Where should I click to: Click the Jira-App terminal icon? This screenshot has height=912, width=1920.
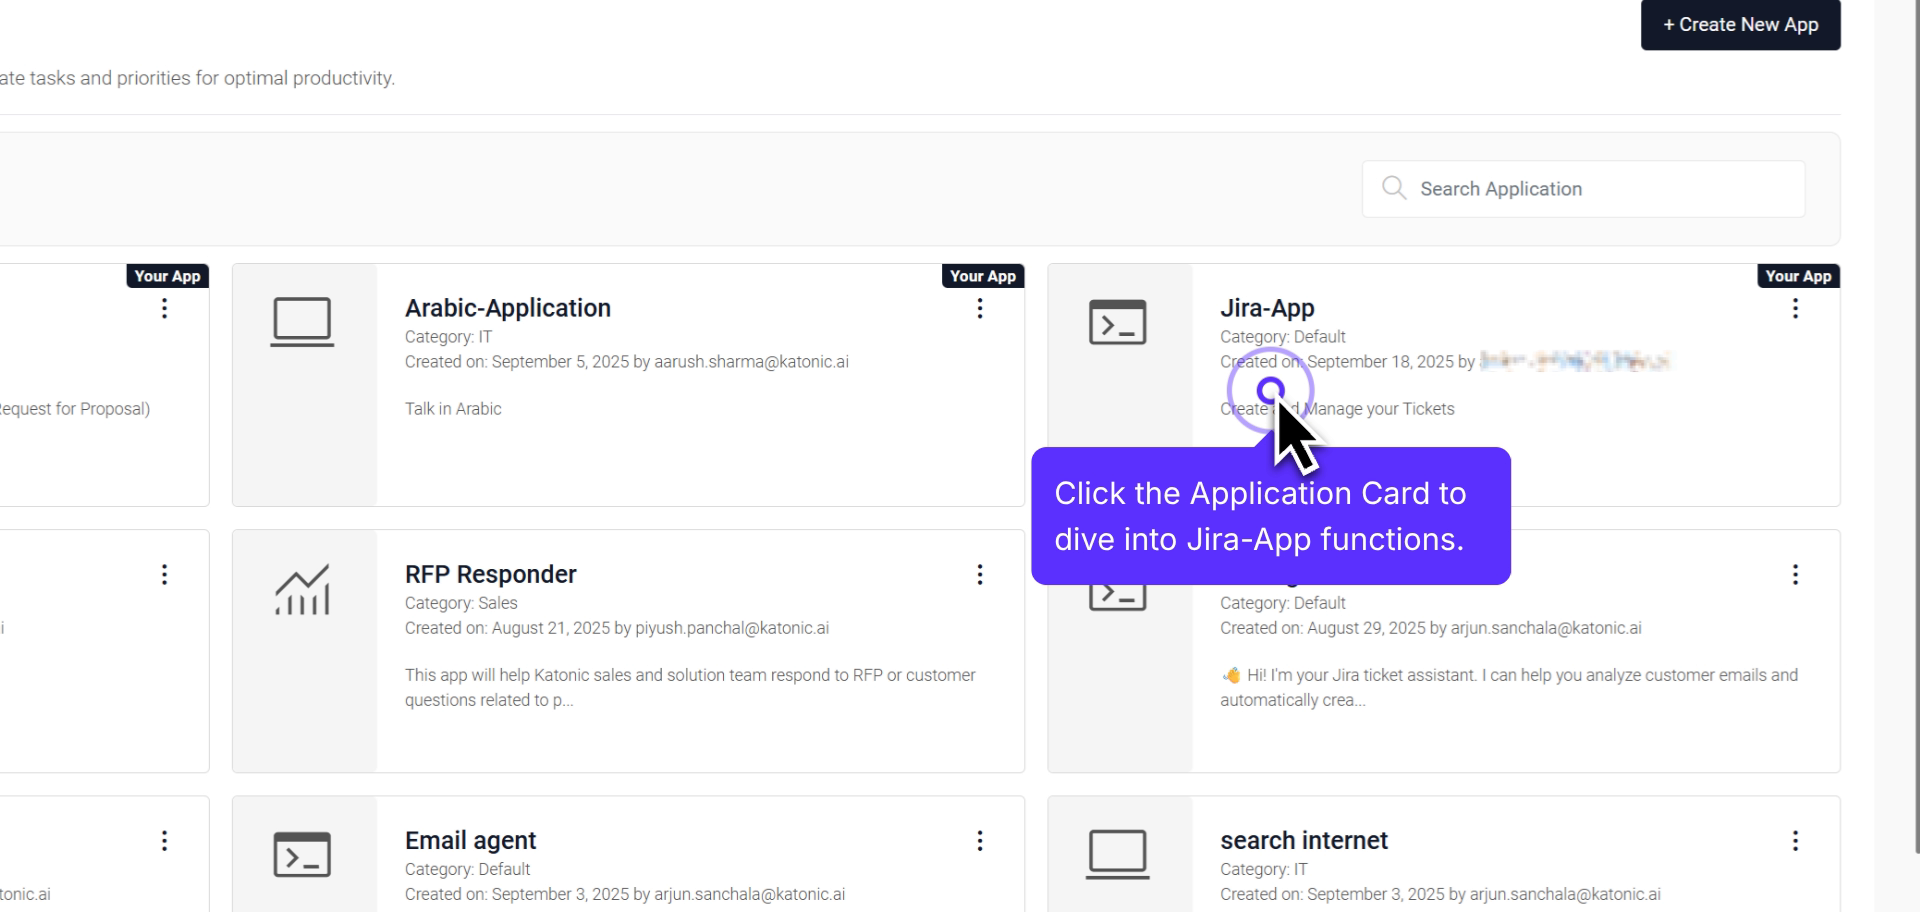pyautogui.click(x=1117, y=321)
